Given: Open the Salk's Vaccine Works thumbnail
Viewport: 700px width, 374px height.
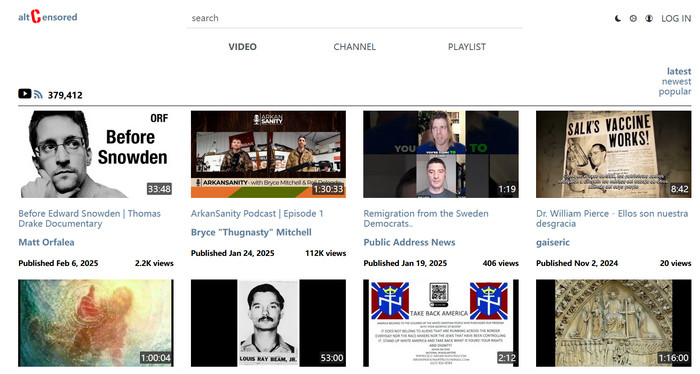Looking at the screenshot, I should click(x=613, y=154).
